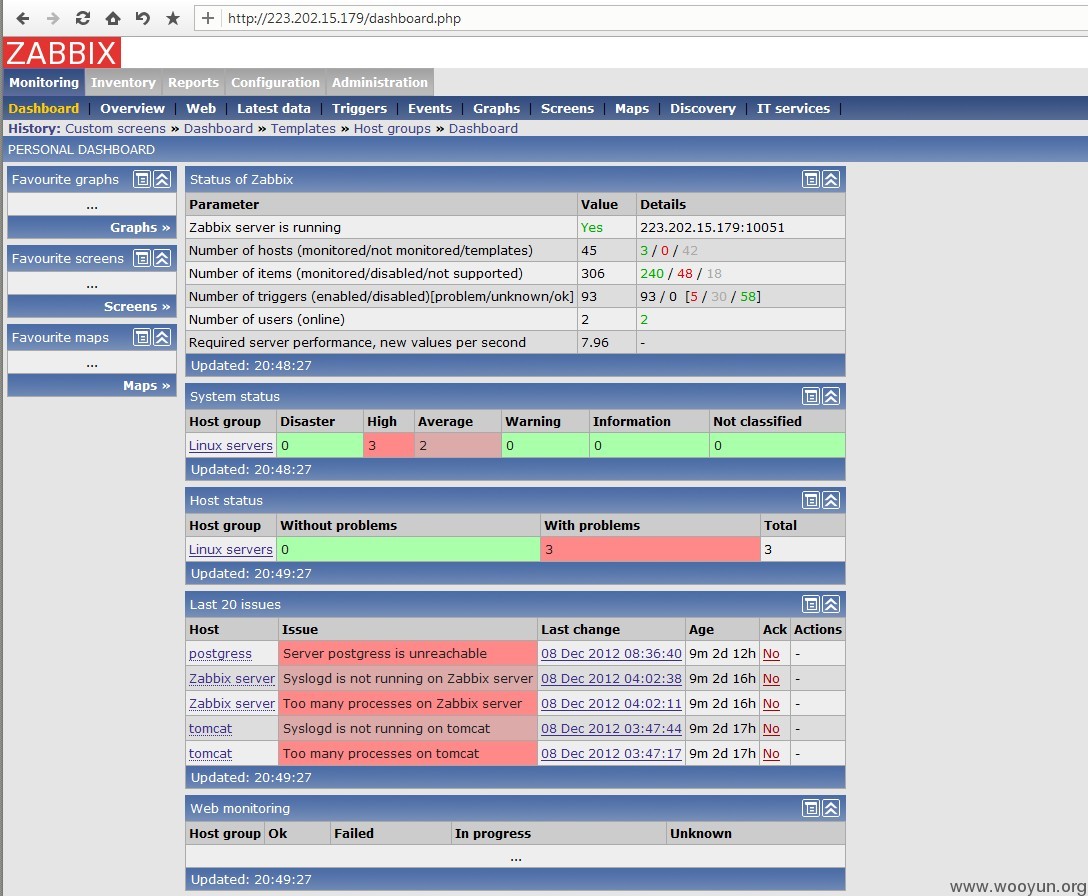Open the 08 Dec 2012 04:02:11 event
Image resolution: width=1088 pixels, height=896 pixels.
(x=611, y=704)
